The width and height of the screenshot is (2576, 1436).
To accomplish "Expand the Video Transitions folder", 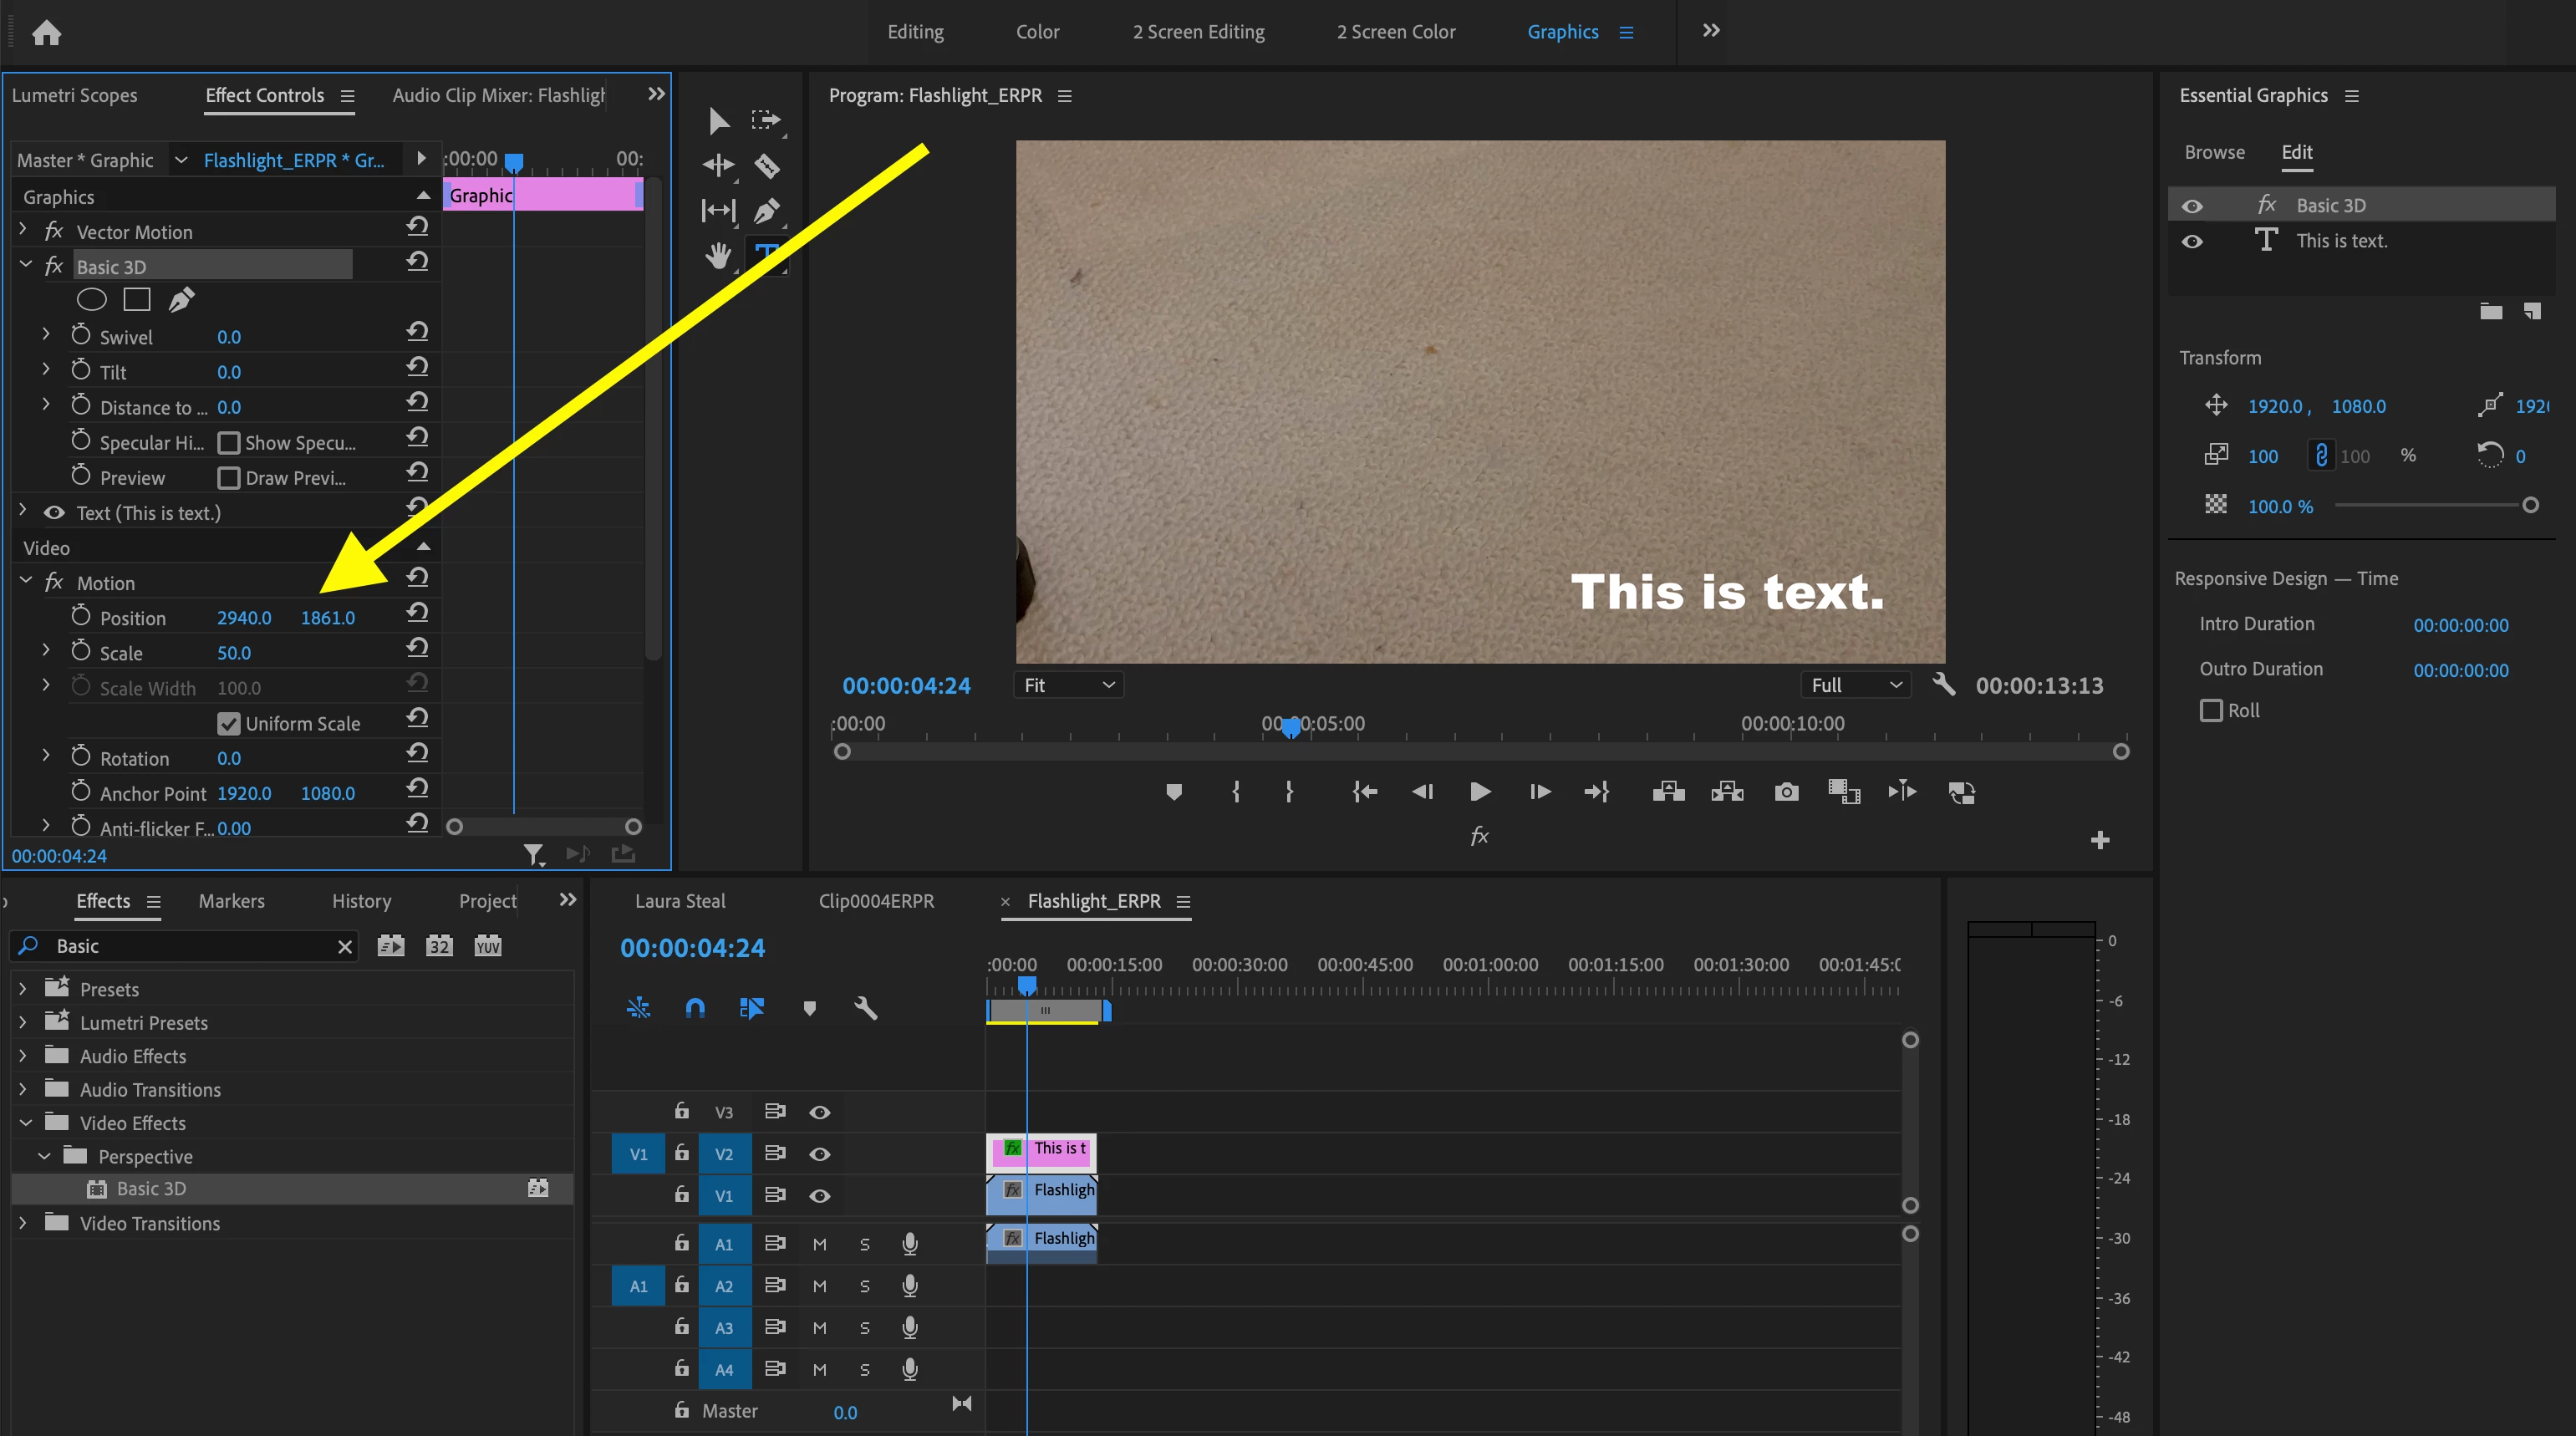I will tap(23, 1223).
